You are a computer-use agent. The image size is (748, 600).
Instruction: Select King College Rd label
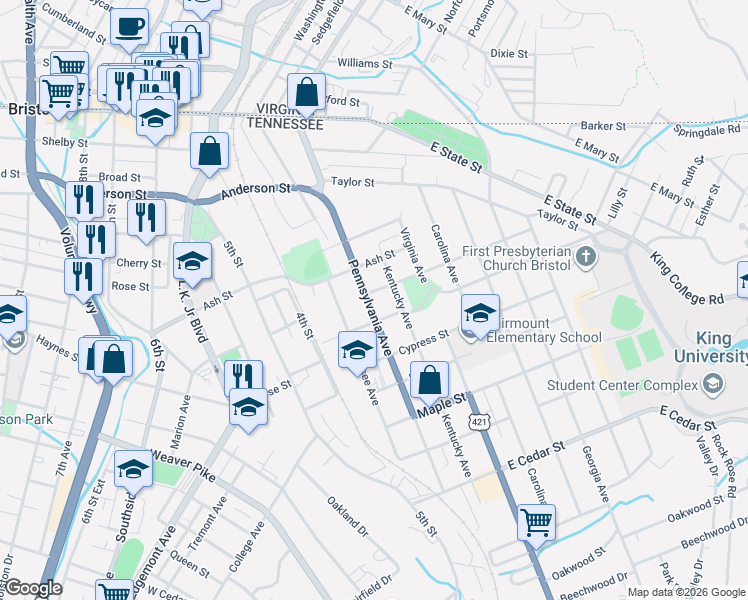(x=686, y=279)
